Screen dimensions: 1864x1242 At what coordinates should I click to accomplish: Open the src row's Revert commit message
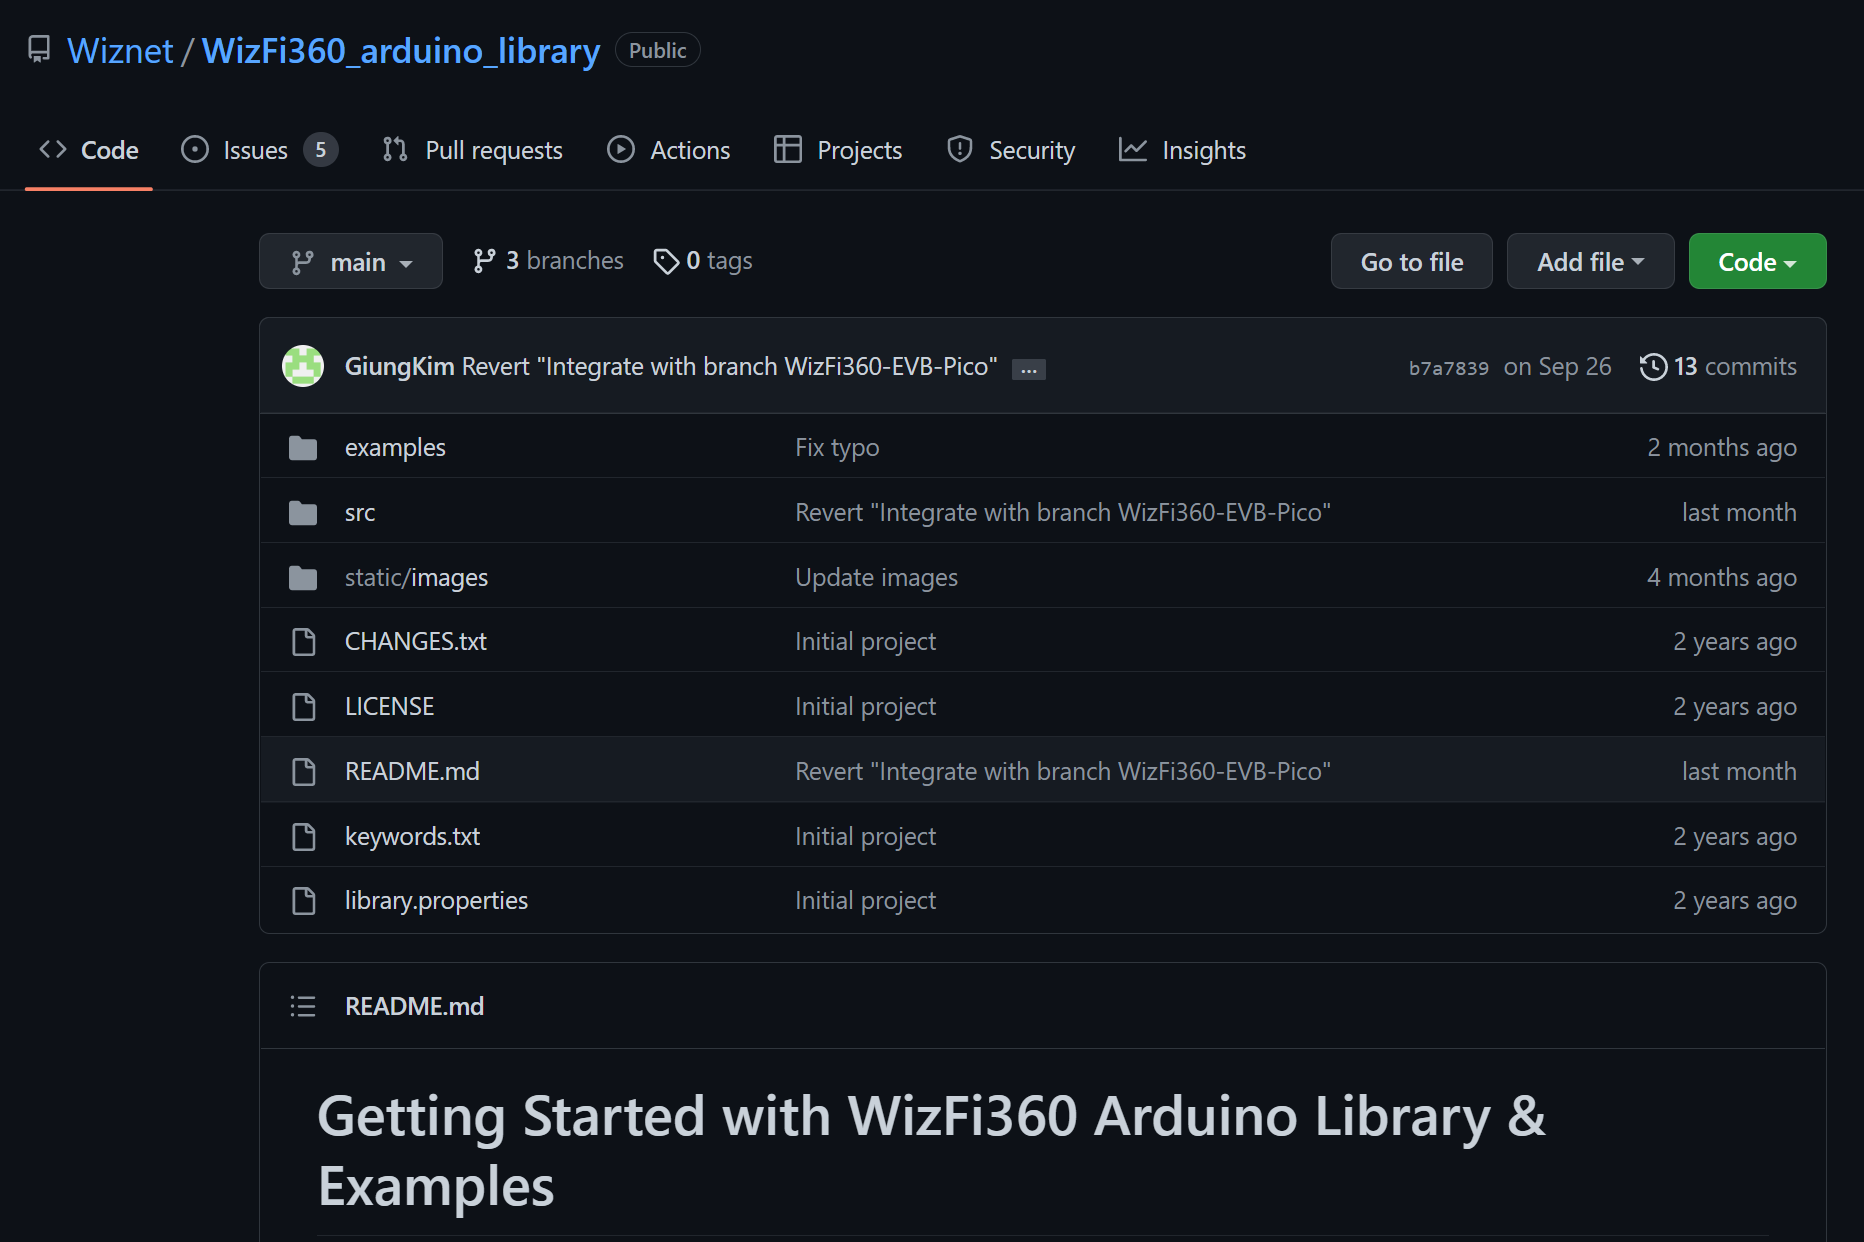pyautogui.click(x=1063, y=513)
